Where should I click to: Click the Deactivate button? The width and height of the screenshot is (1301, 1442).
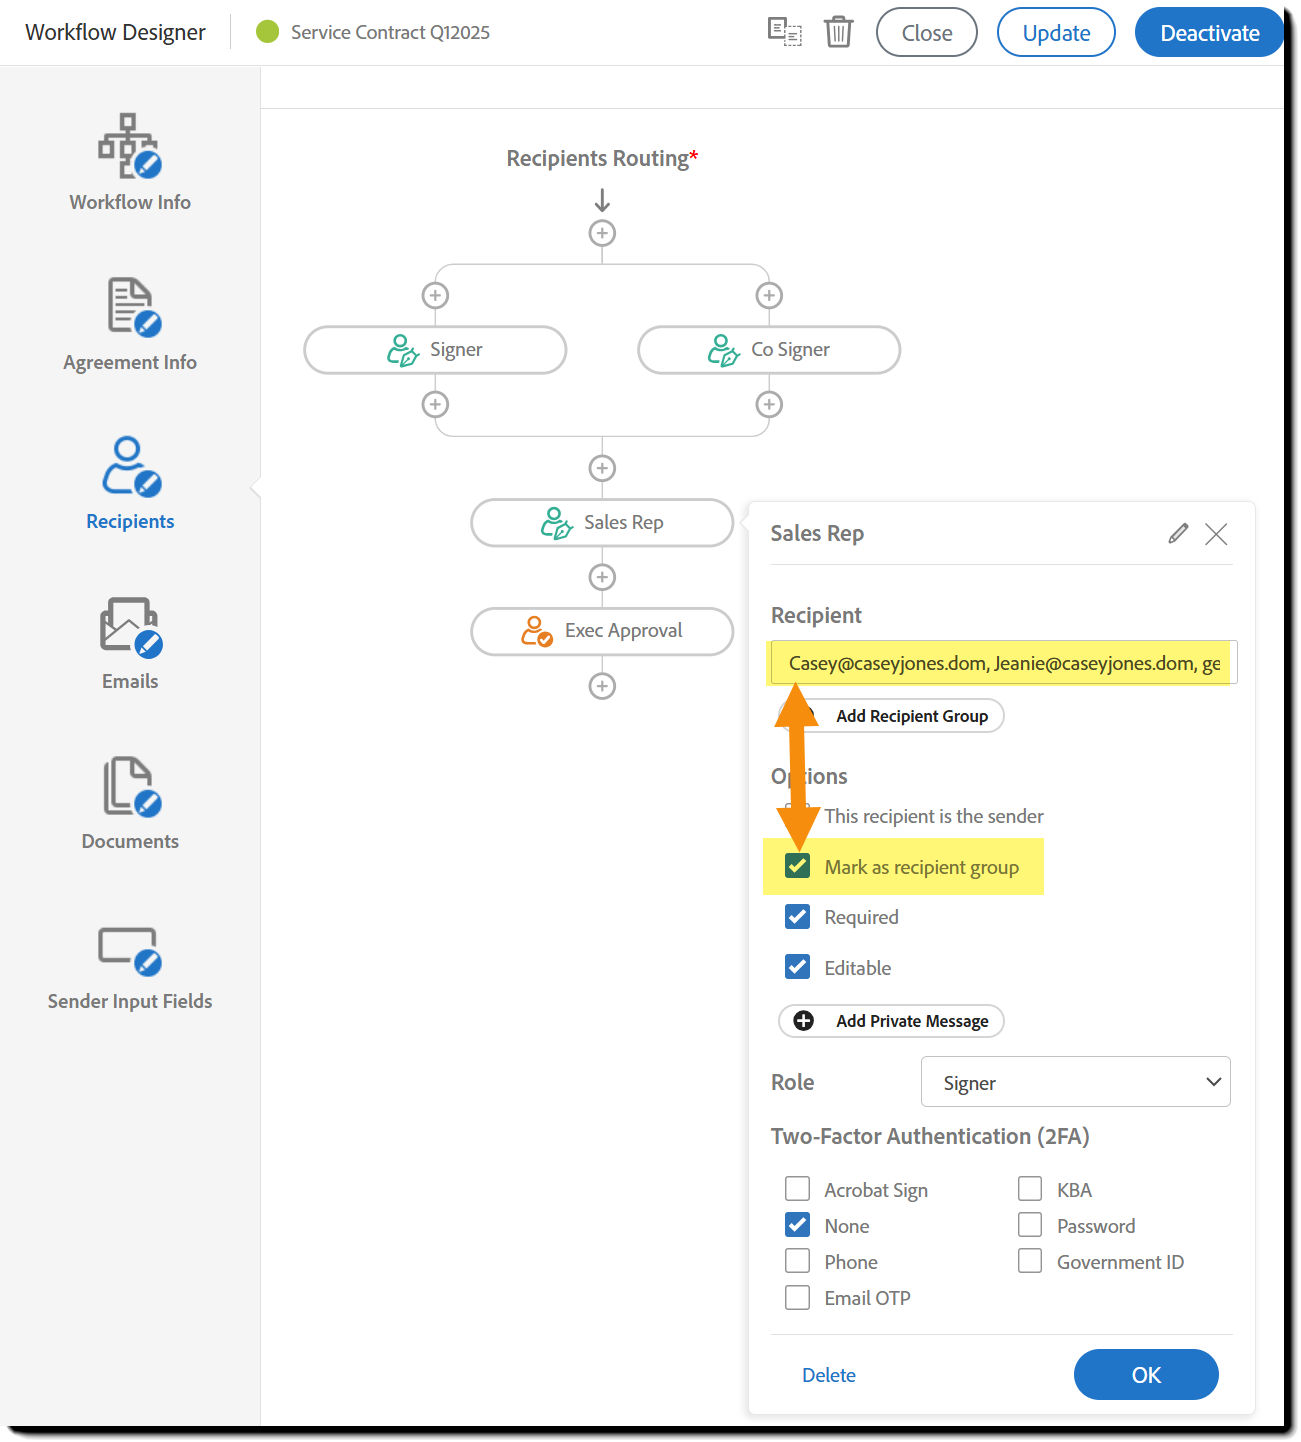coord(1209,31)
